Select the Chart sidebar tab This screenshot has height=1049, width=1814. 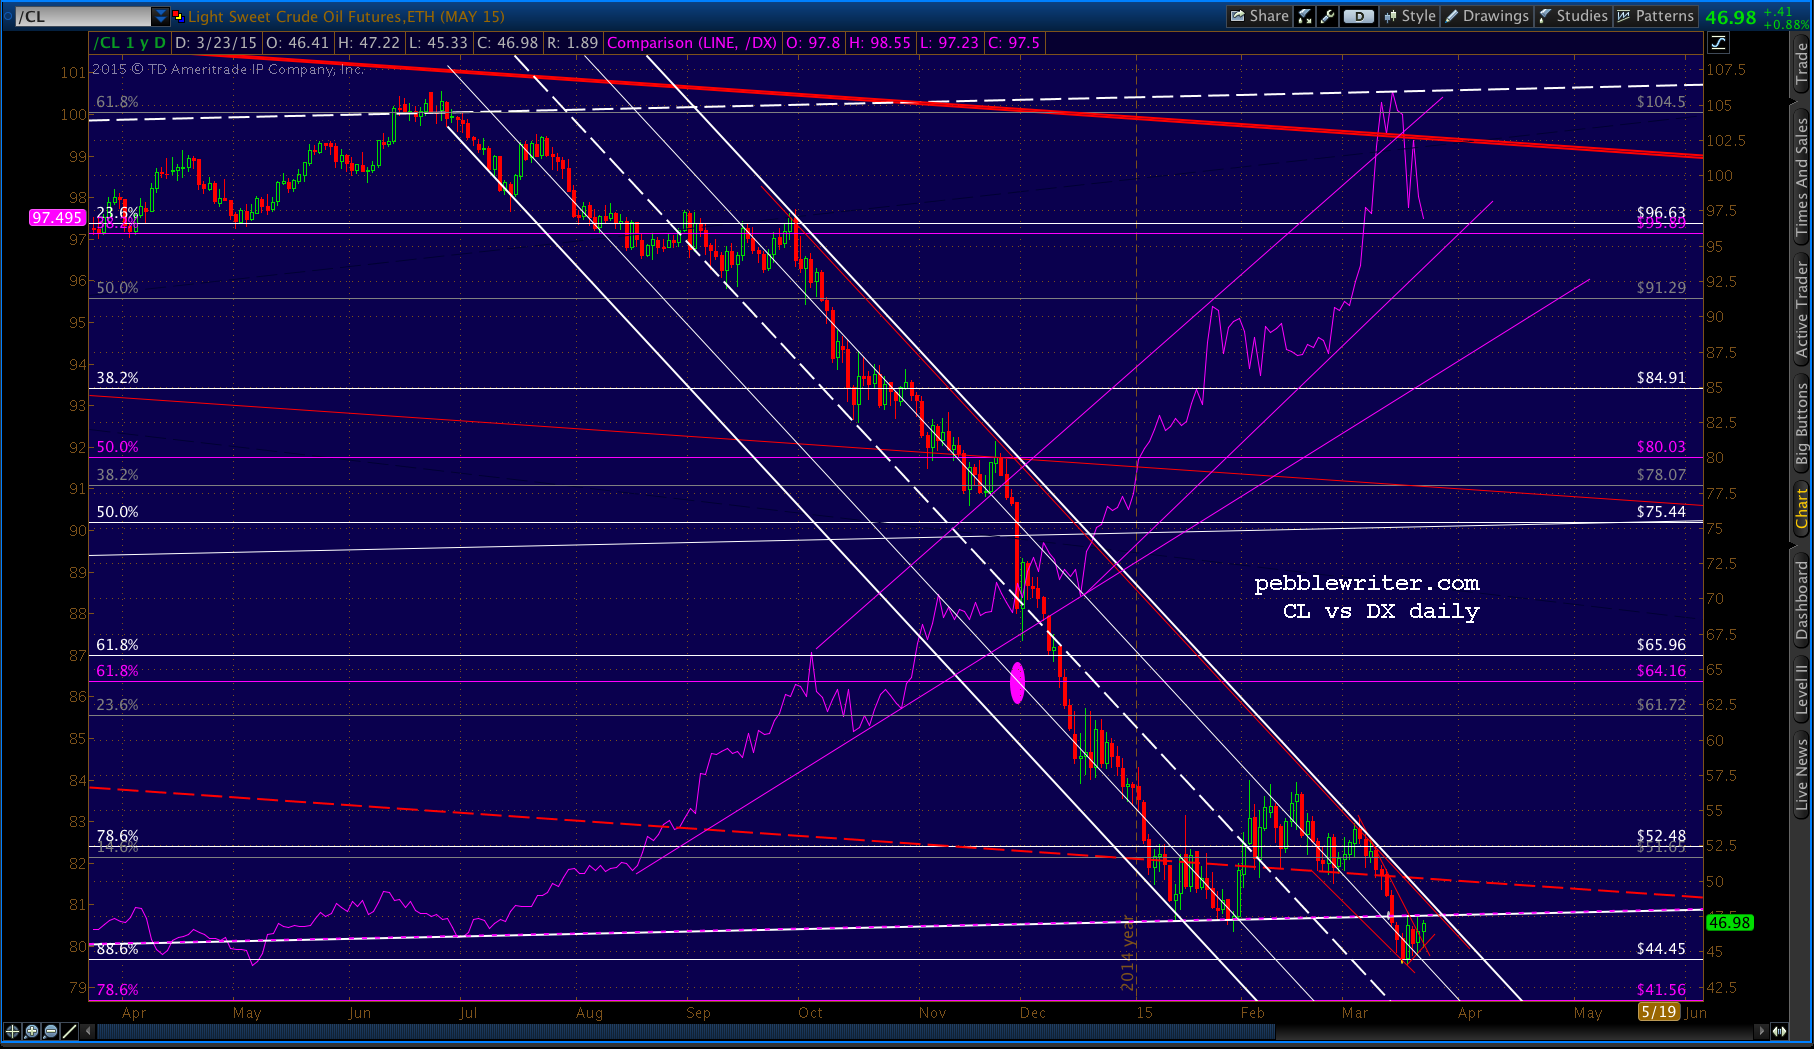click(1801, 508)
